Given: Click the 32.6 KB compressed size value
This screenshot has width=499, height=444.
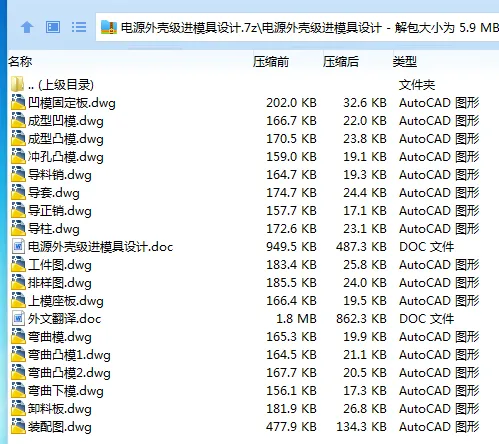Looking at the screenshot, I should (365, 103).
